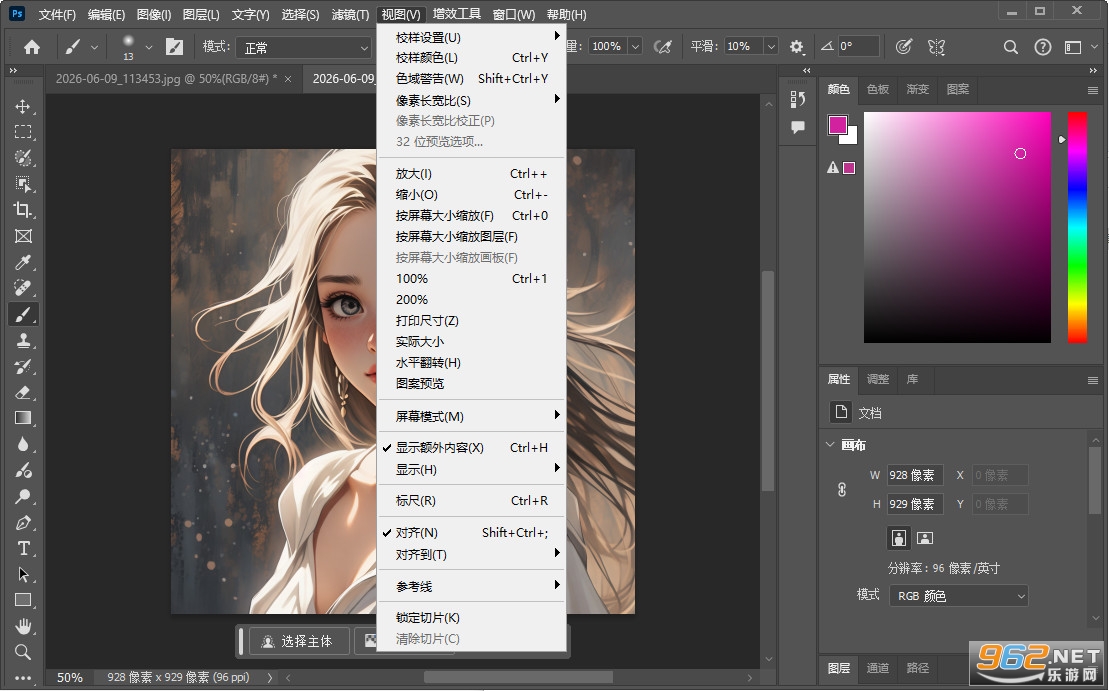Toggle symmetry paint butterfly icon
This screenshot has width=1109, height=691.
[x=936, y=47]
